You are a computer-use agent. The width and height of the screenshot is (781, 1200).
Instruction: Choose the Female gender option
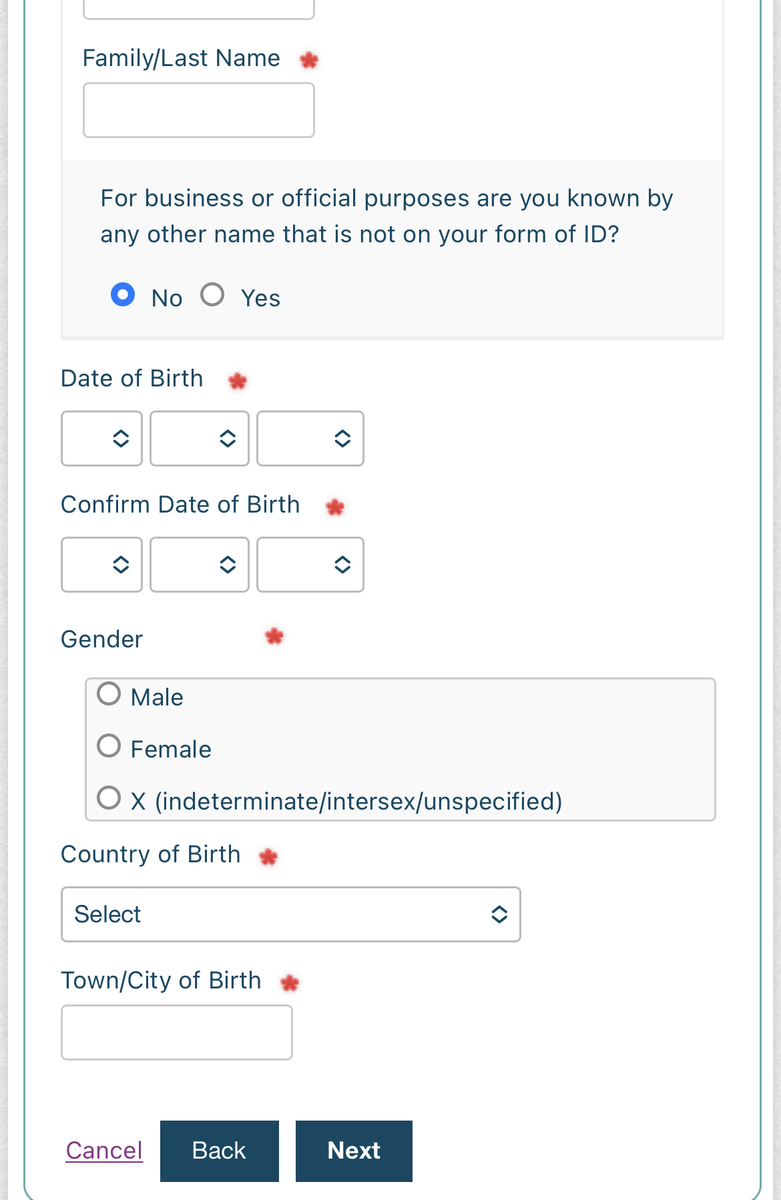(109, 746)
